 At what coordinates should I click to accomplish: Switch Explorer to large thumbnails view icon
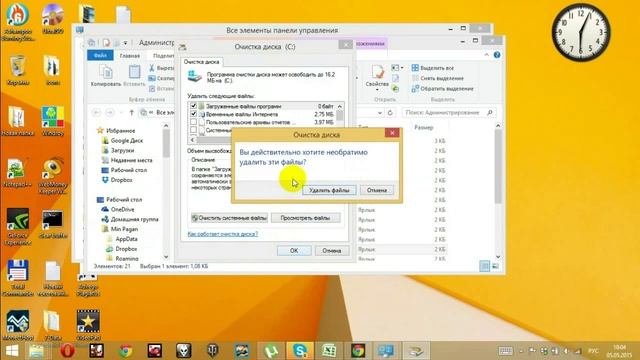tap(495, 266)
